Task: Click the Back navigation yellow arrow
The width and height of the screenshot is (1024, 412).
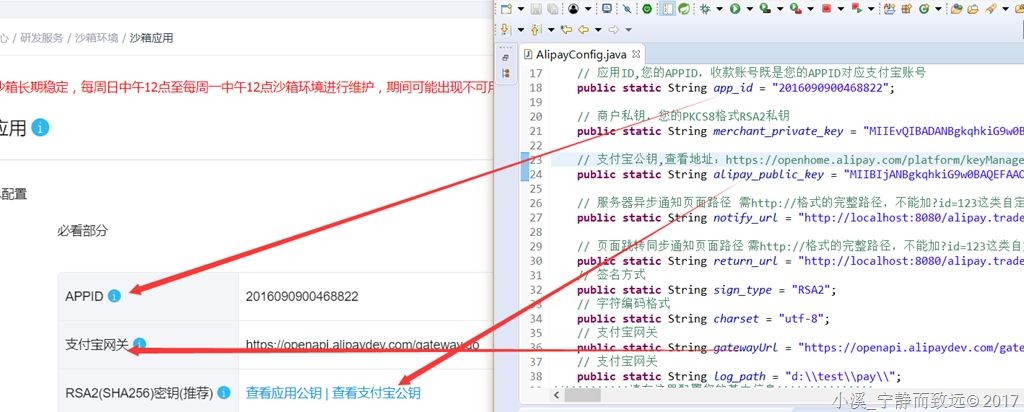Action: [x=583, y=29]
